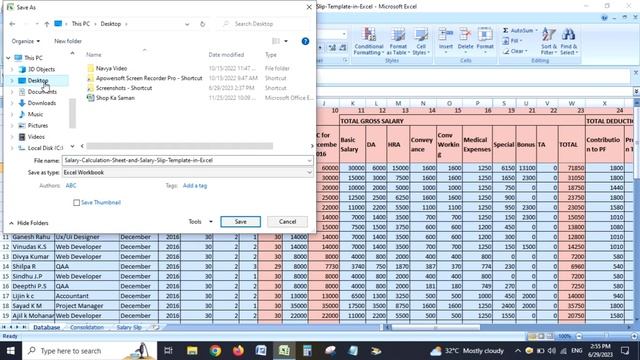640x360 pixels.
Task: Select the Navya Video folder
Action: point(111,69)
